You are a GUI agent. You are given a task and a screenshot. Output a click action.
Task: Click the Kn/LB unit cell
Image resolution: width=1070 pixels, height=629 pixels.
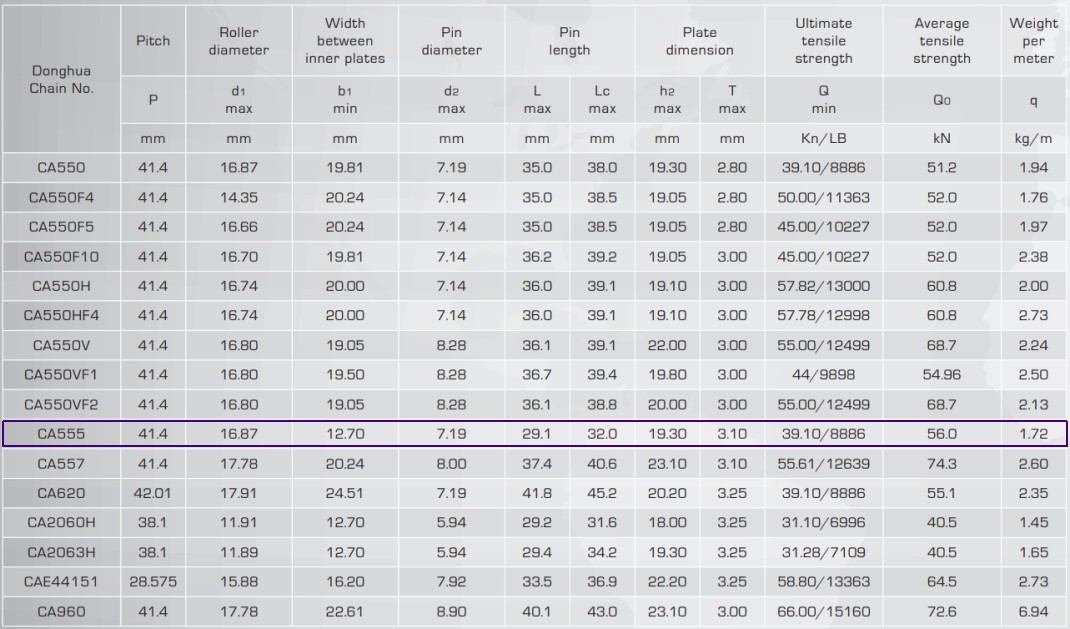click(x=824, y=138)
